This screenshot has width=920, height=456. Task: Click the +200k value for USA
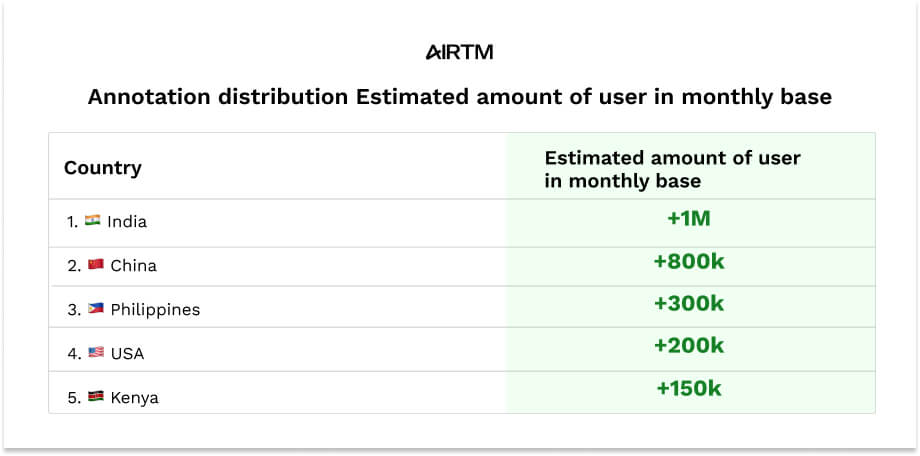coord(688,345)
